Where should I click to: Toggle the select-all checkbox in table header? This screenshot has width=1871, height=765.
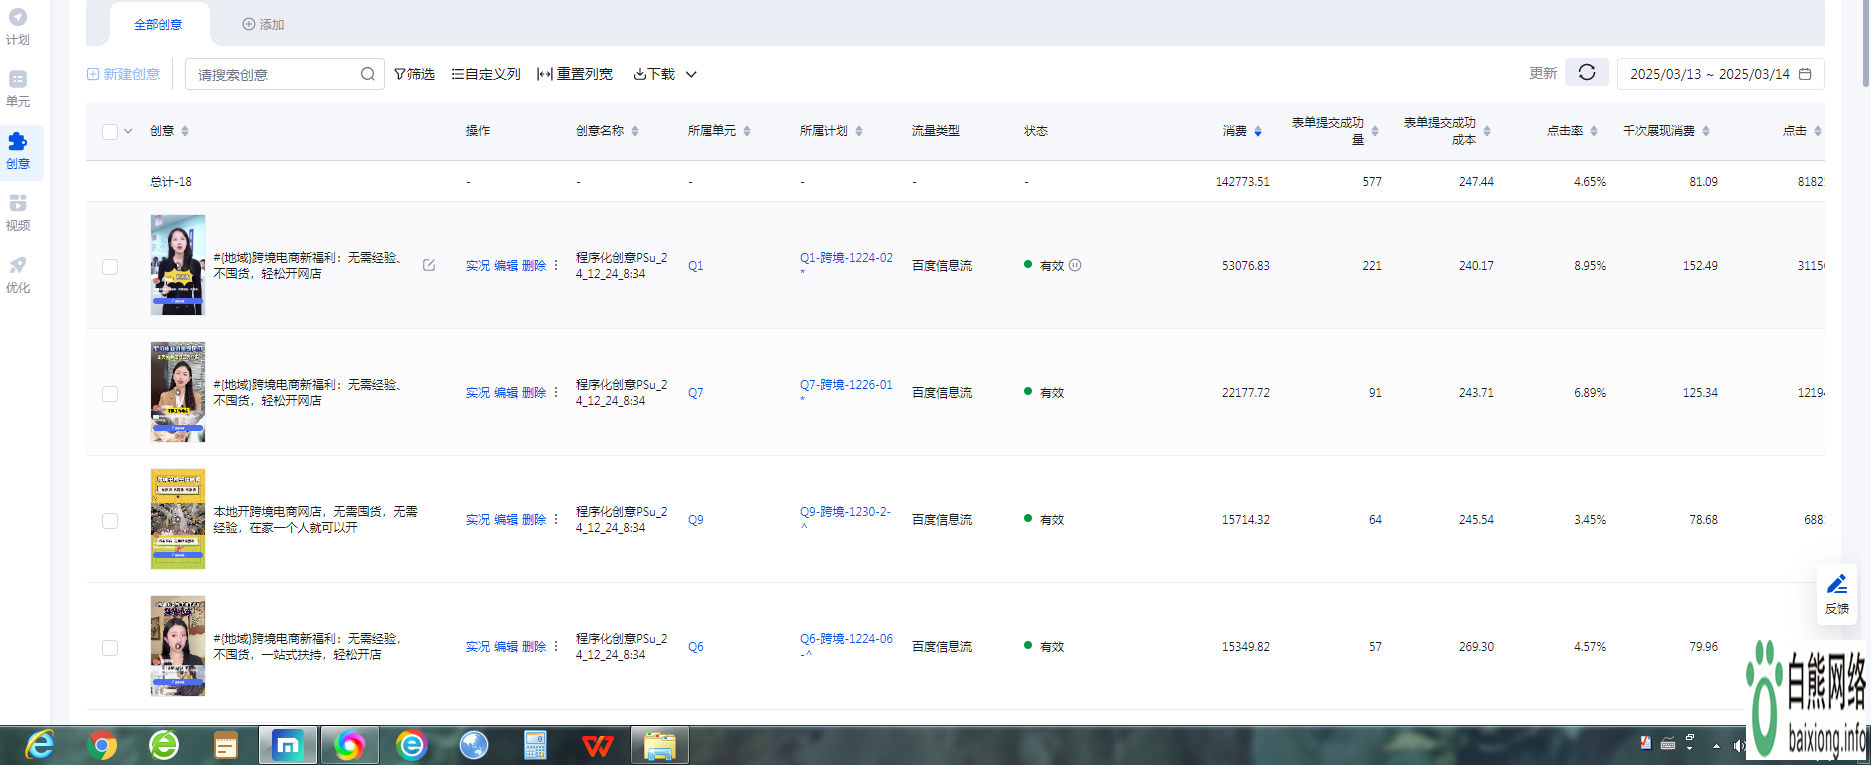click(110, 131)
